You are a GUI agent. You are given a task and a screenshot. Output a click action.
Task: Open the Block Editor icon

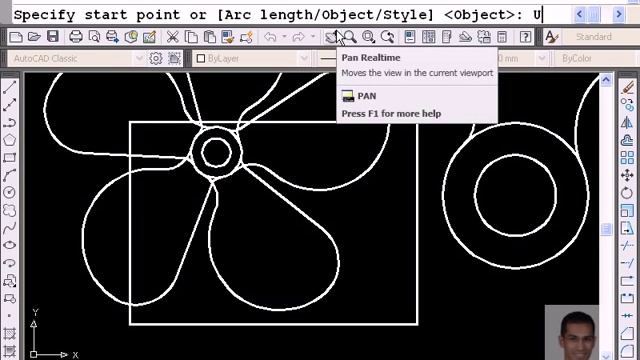coord(247,37)
